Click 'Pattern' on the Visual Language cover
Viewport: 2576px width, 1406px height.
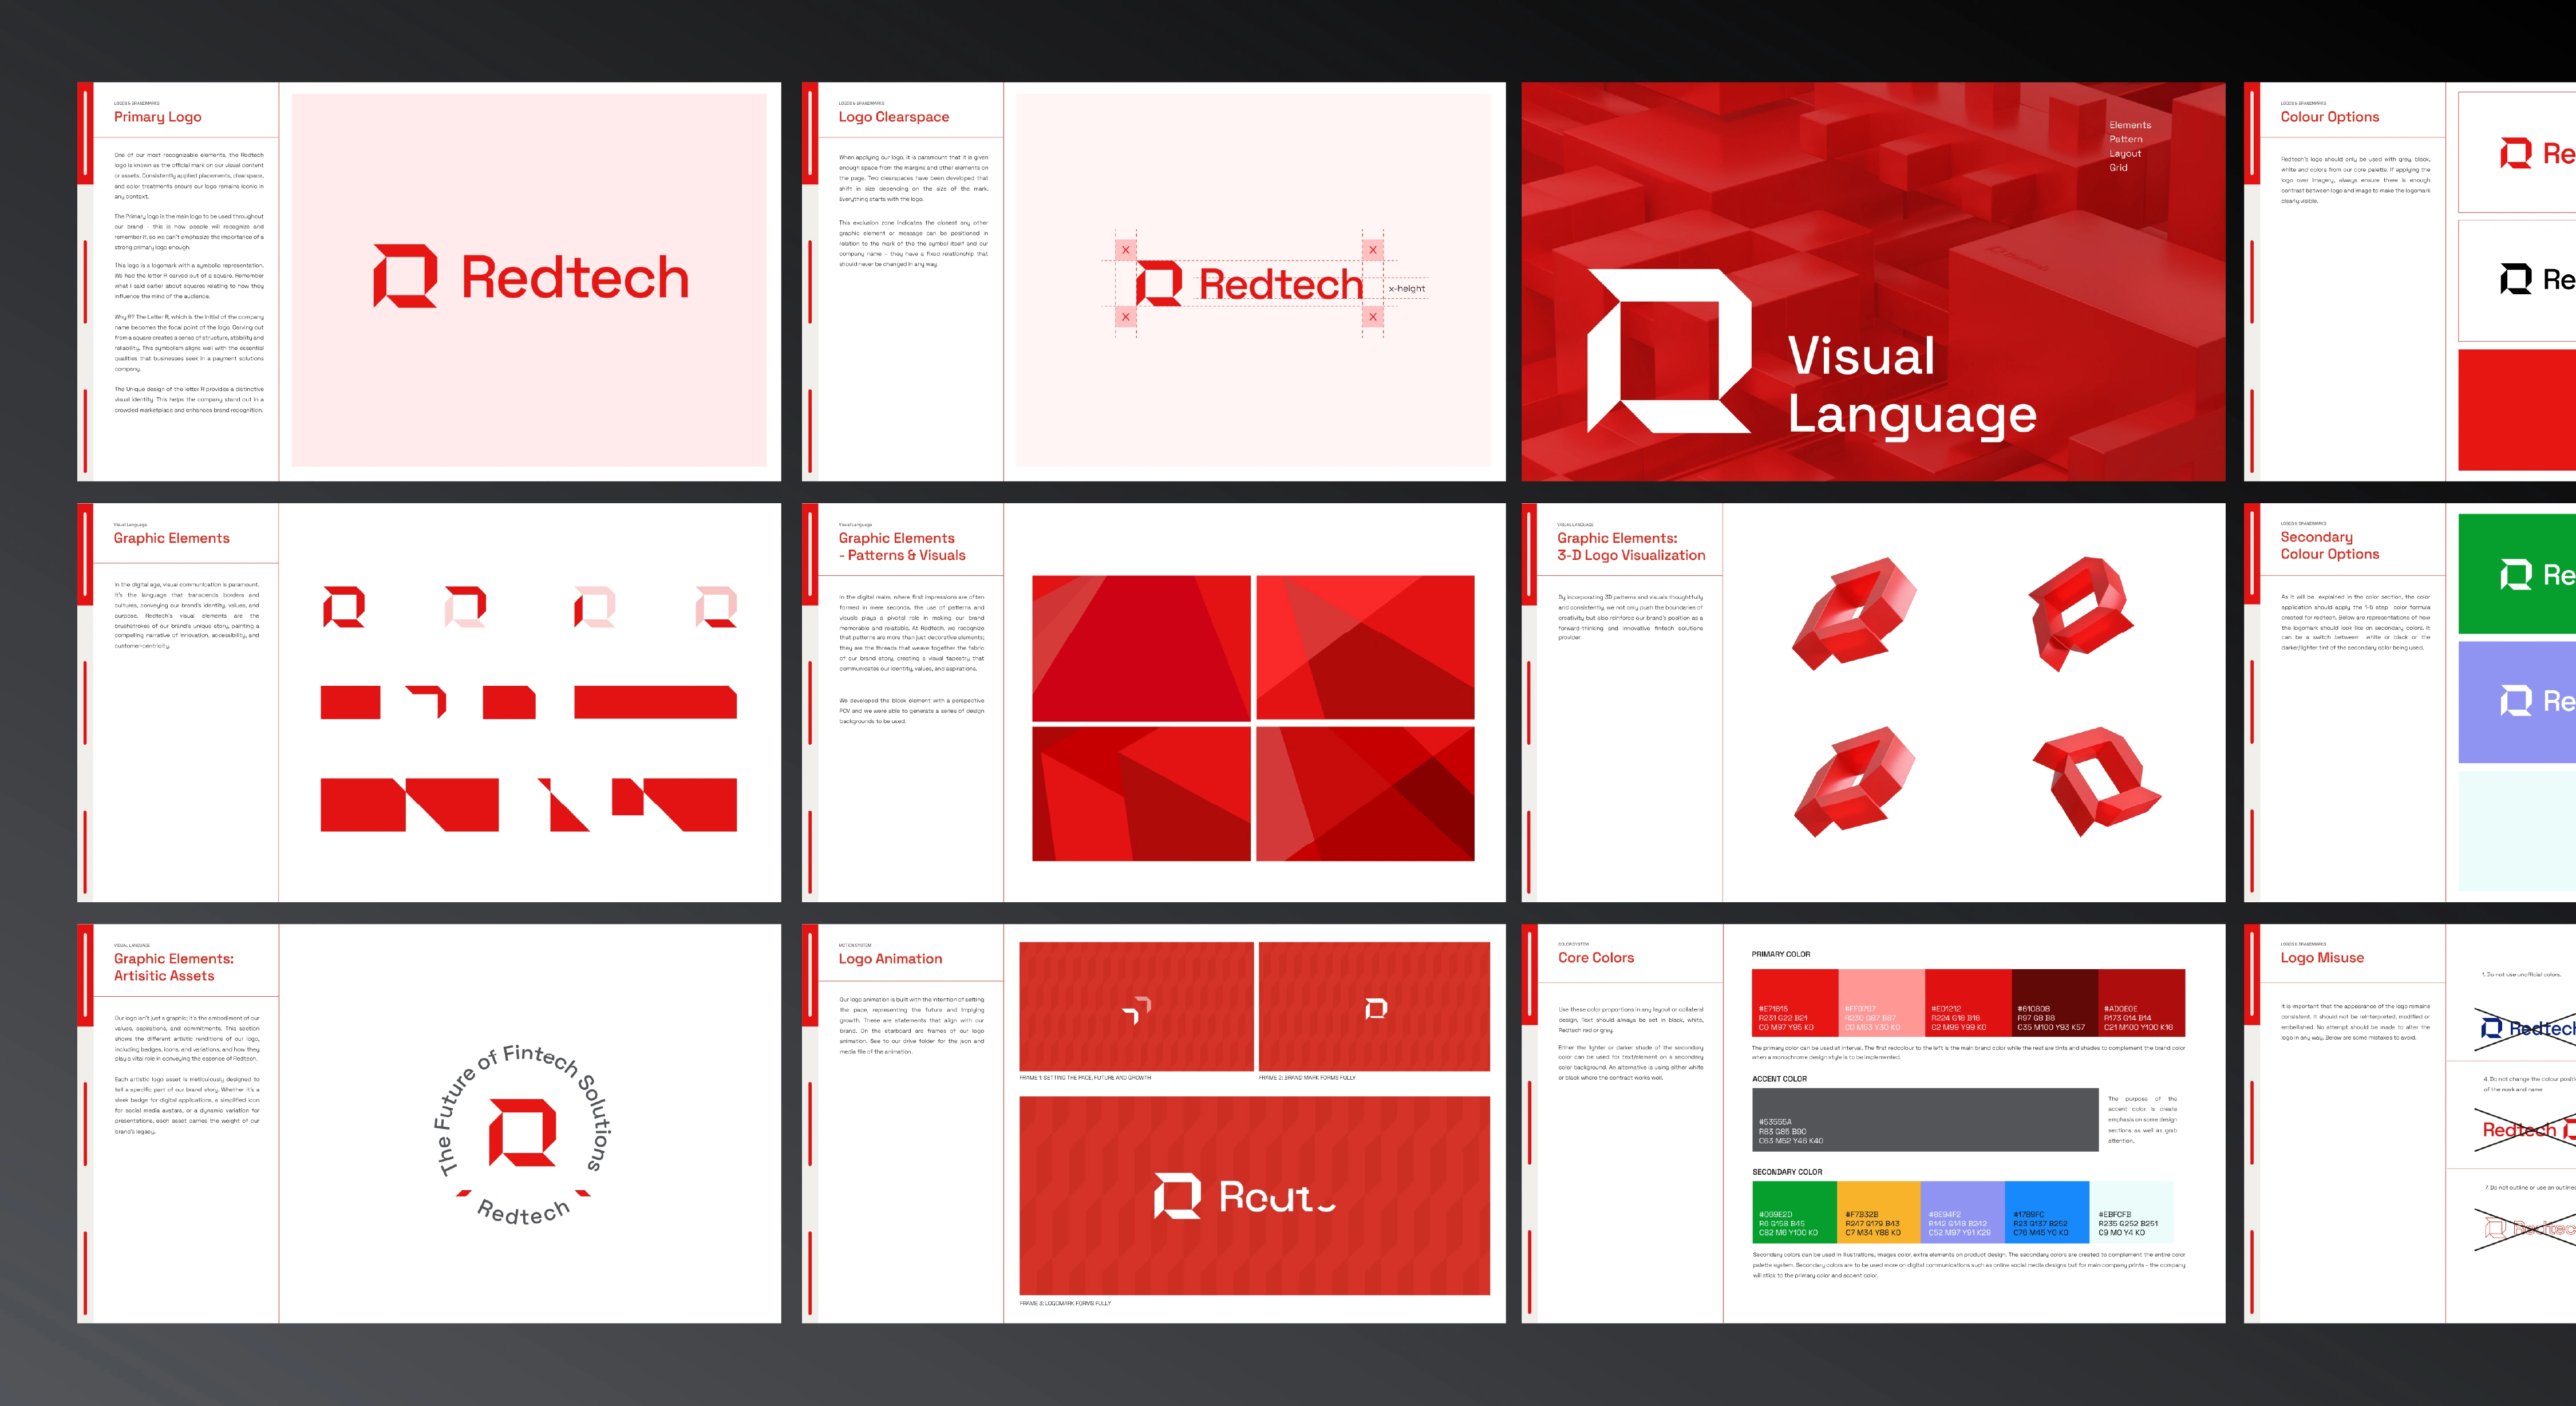(x=2126, y=139)
